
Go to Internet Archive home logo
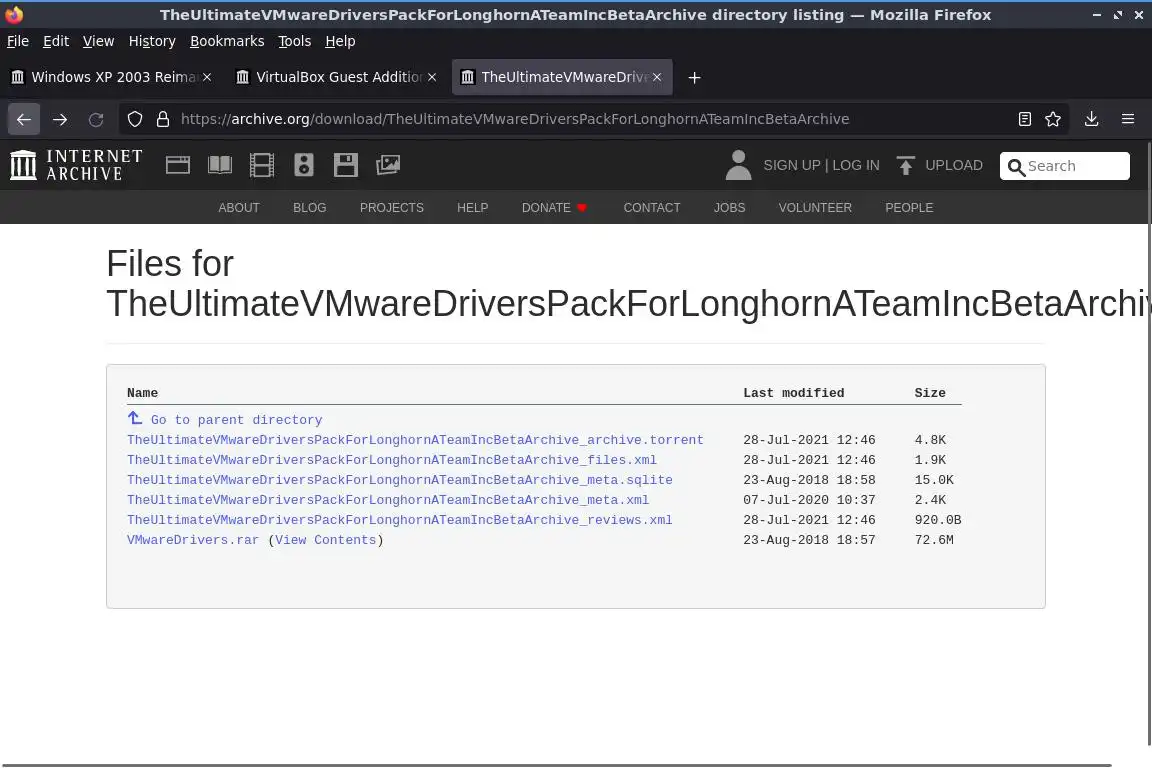click(x=76, y=165)
